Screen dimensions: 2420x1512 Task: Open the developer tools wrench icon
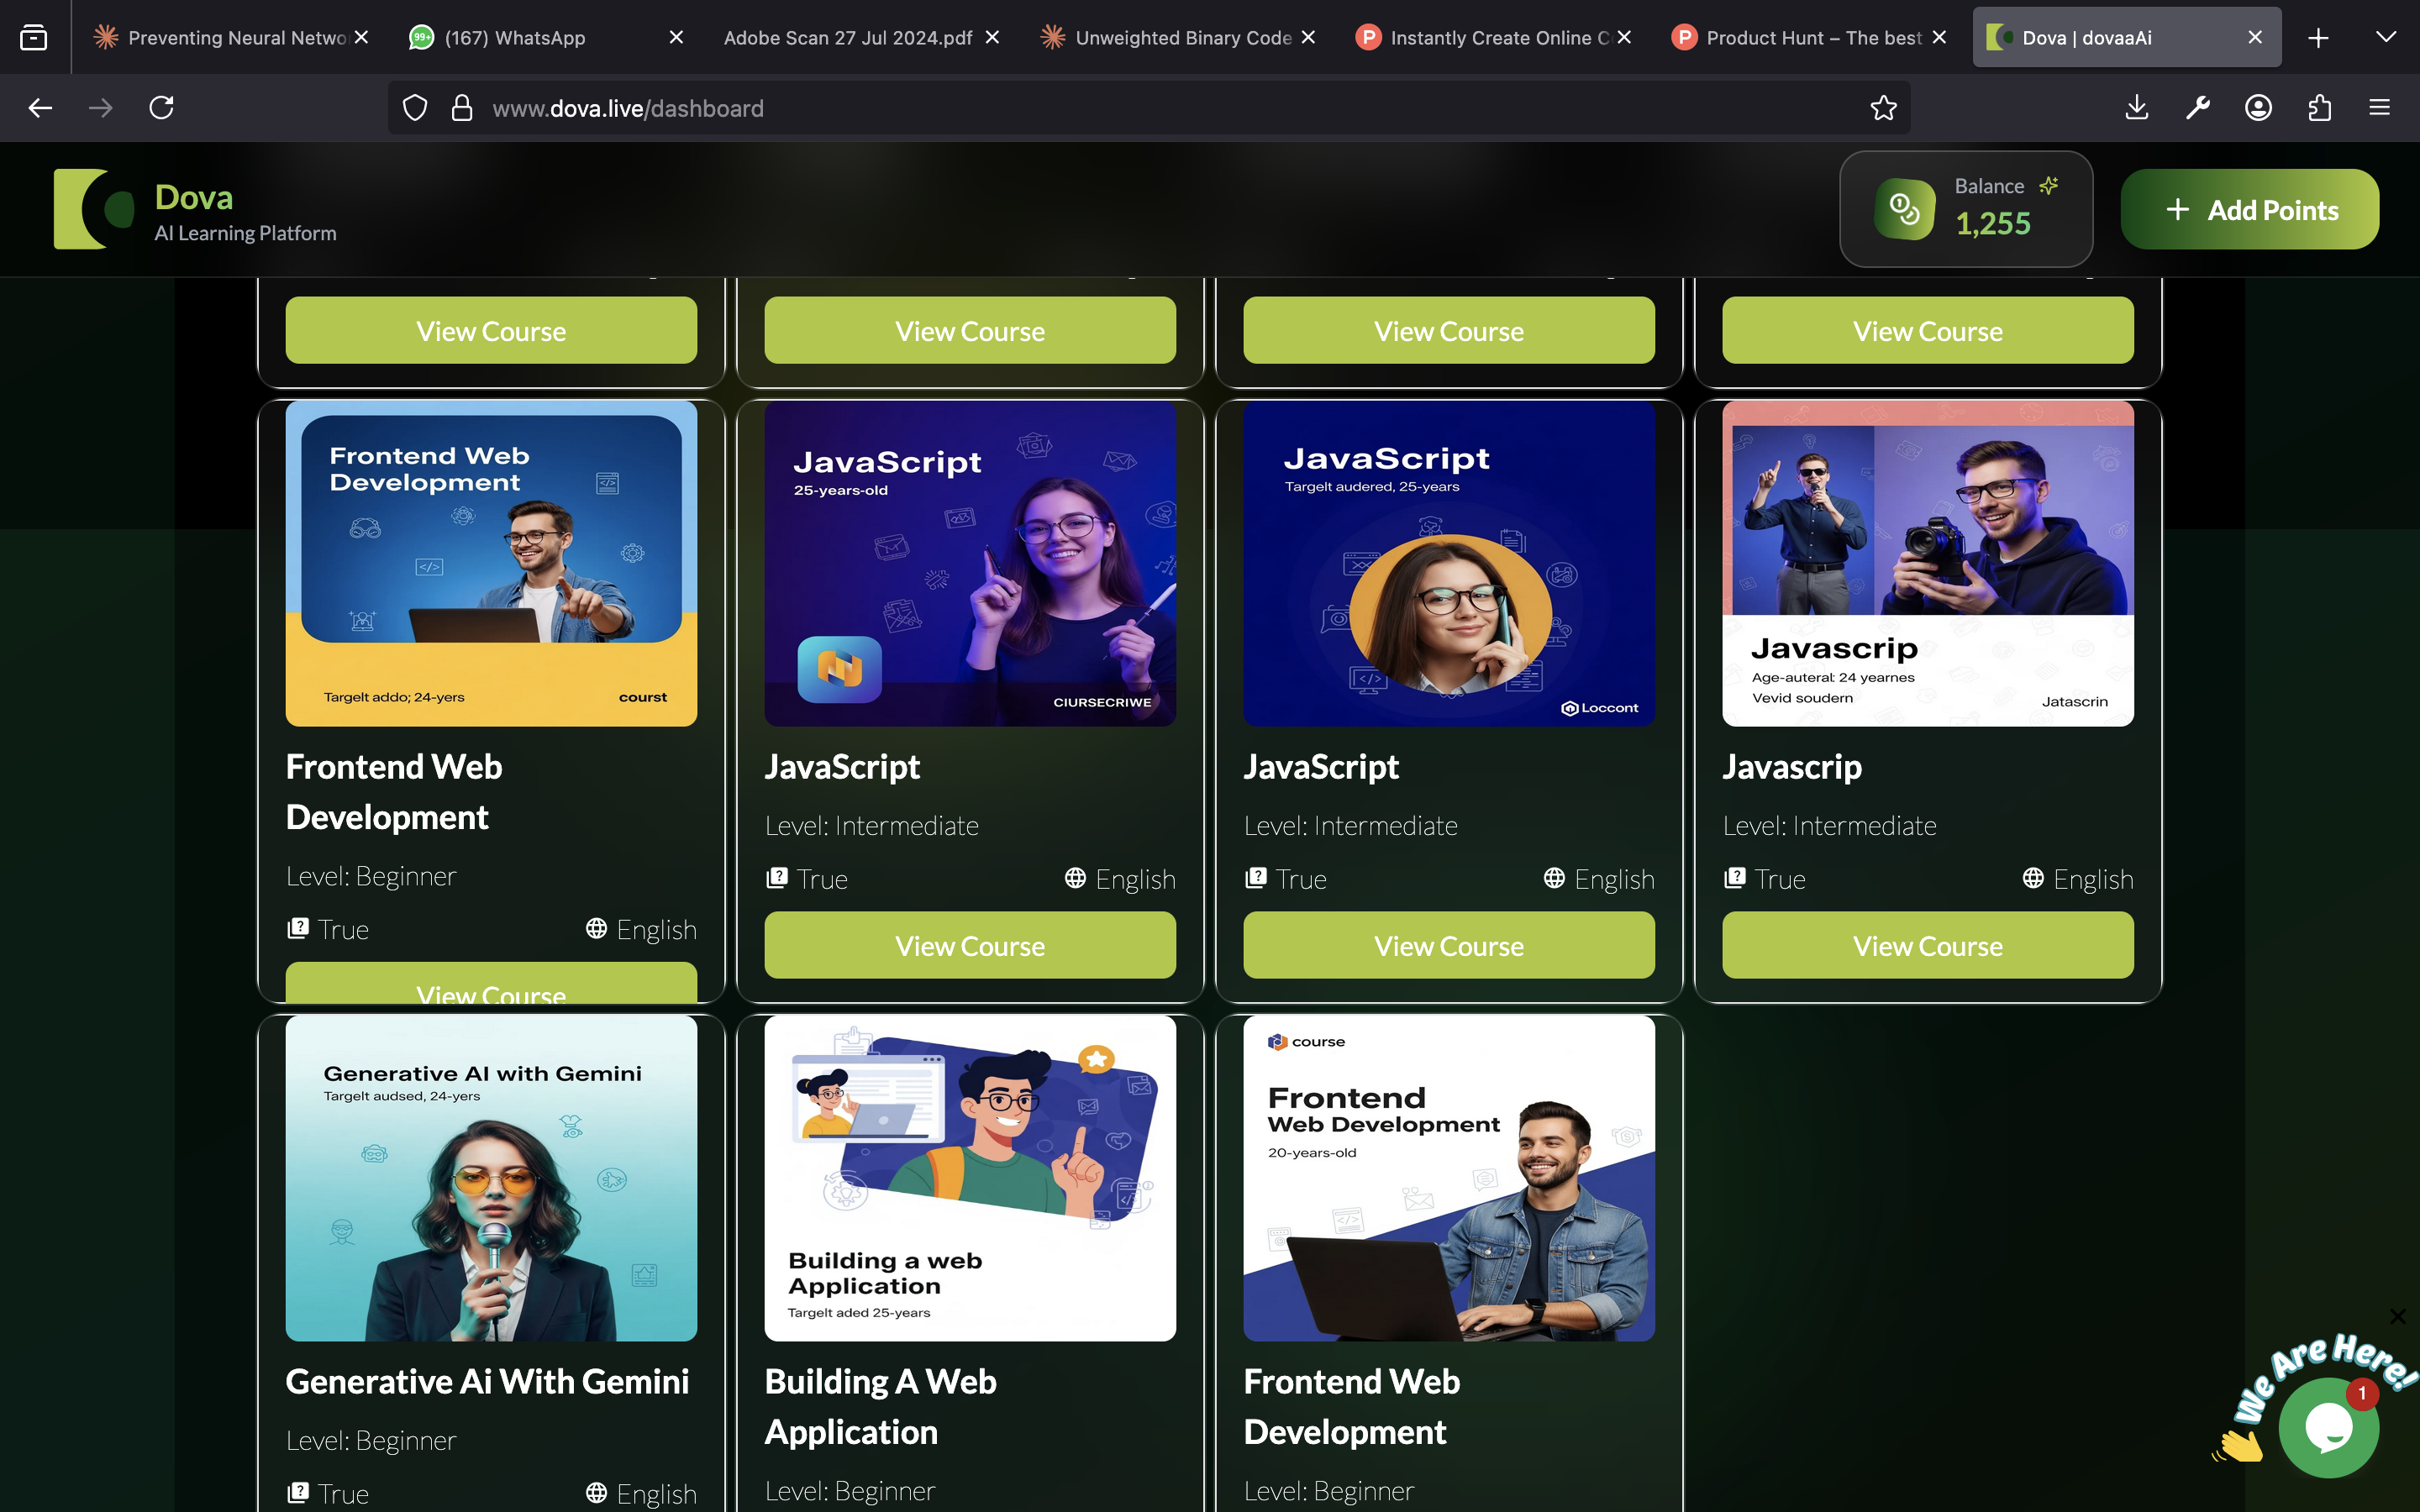2197,108
